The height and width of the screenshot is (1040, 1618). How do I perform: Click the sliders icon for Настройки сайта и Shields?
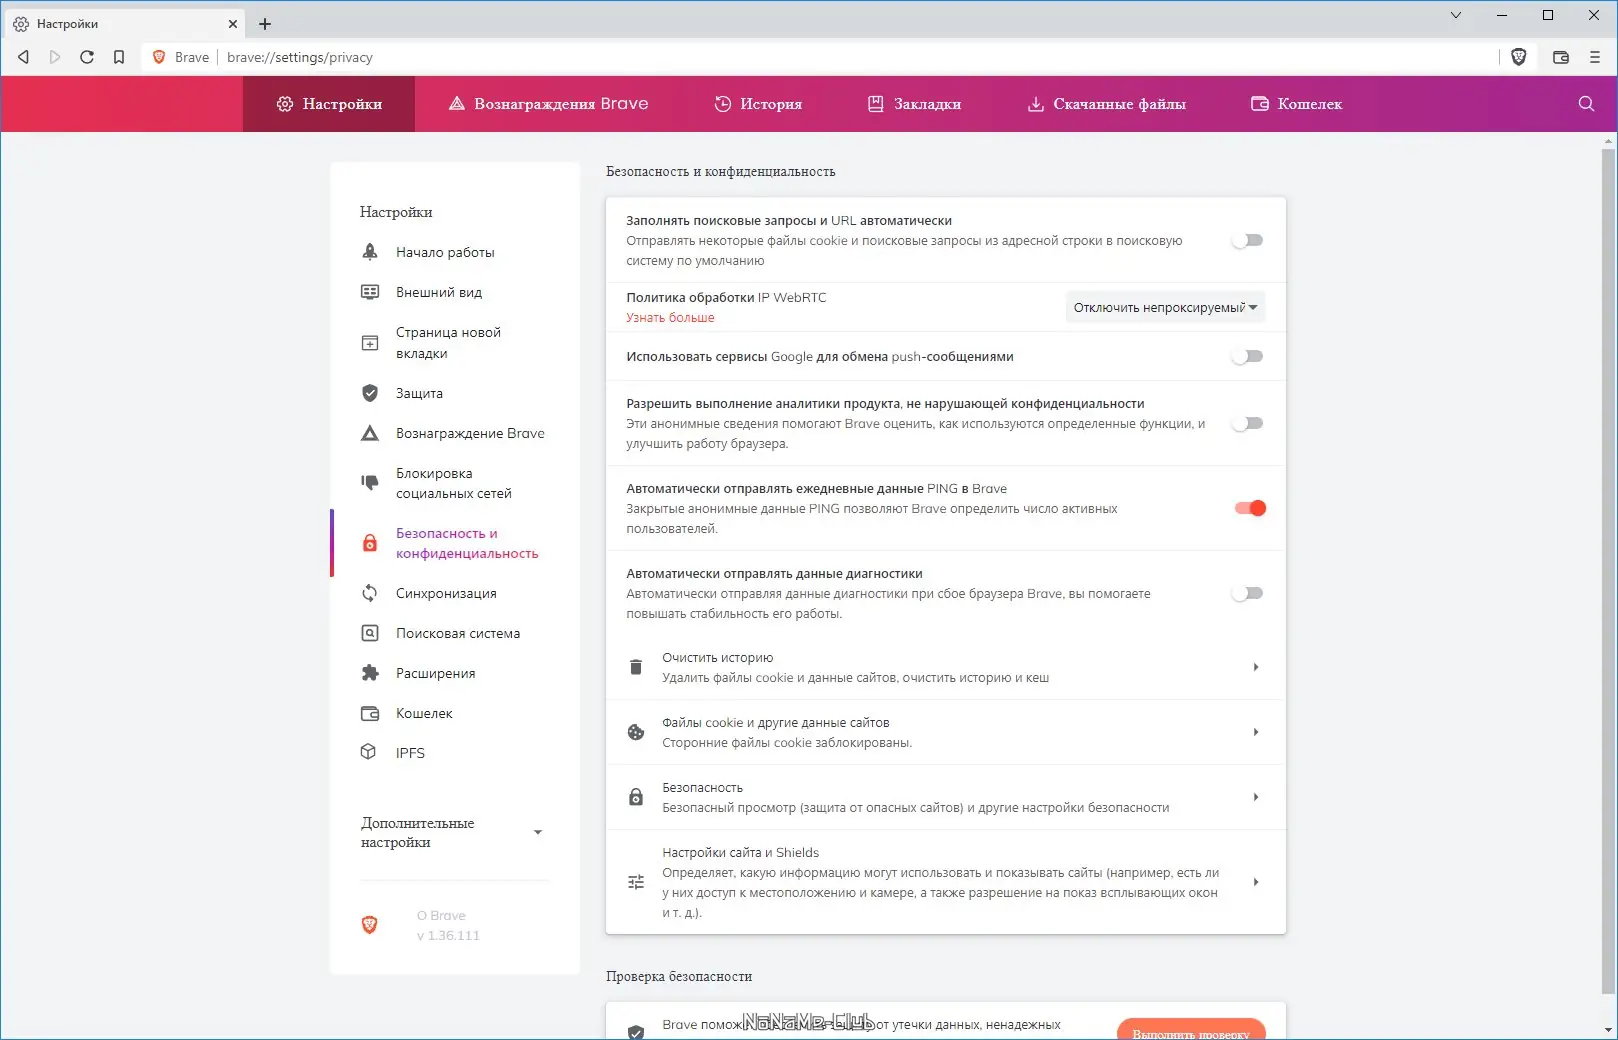[636, 882]
